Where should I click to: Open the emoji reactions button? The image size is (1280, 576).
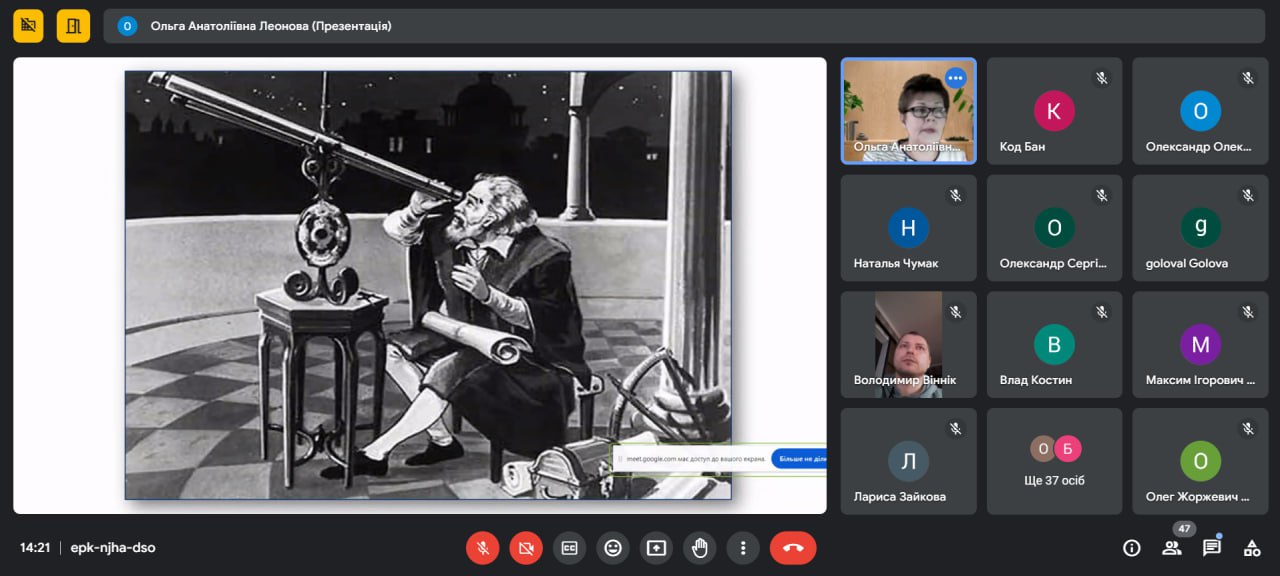click(x=613, y=548)
